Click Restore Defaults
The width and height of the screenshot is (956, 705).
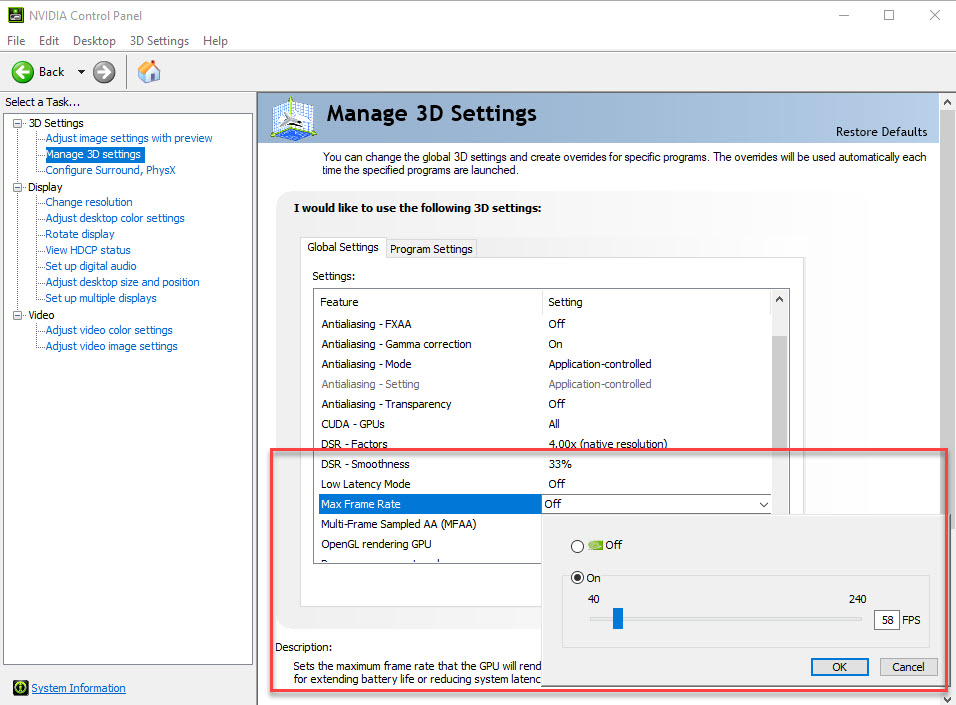(x=881, y=132)
